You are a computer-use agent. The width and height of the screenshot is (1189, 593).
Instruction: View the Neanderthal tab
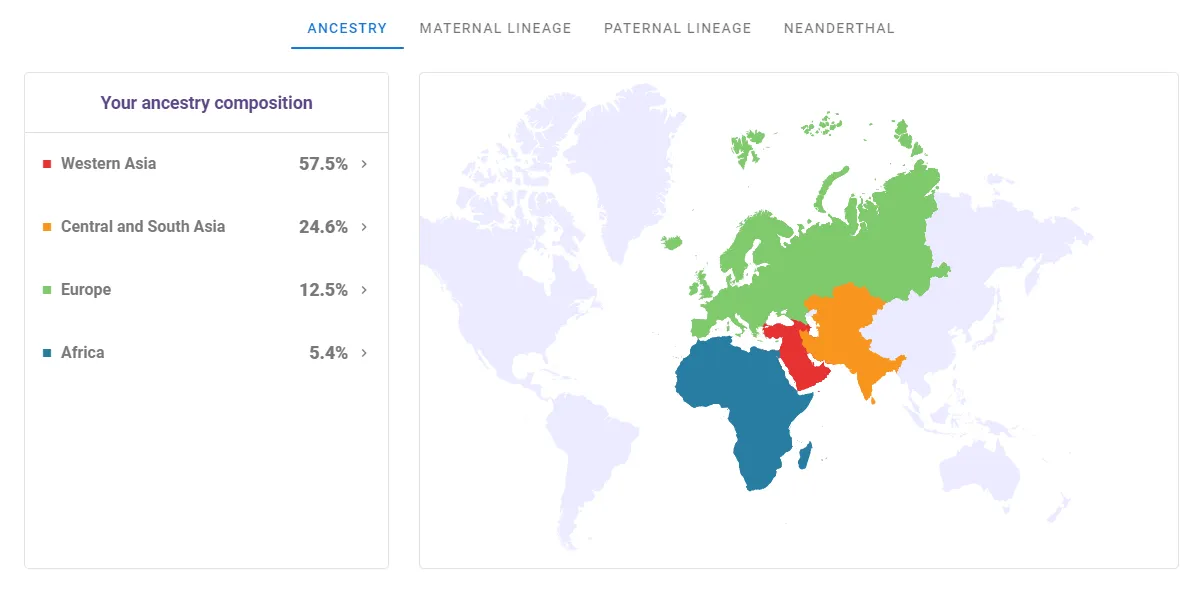click(x=839, y=28)
